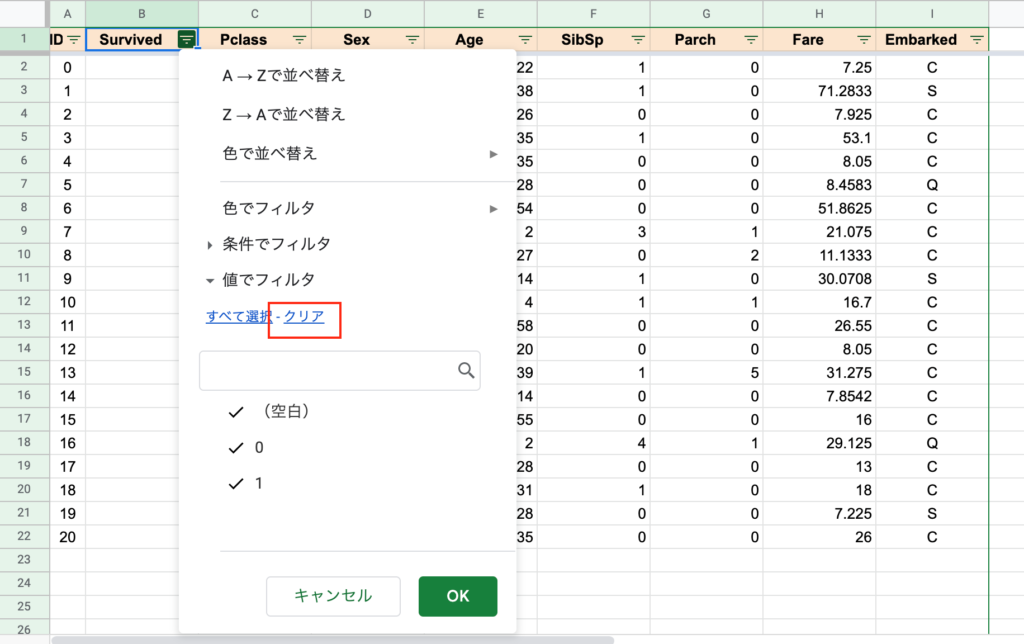The height and width of the screenshot is (644, 1024).
Task: Select the Fare header cell
Action: [819, 40]
